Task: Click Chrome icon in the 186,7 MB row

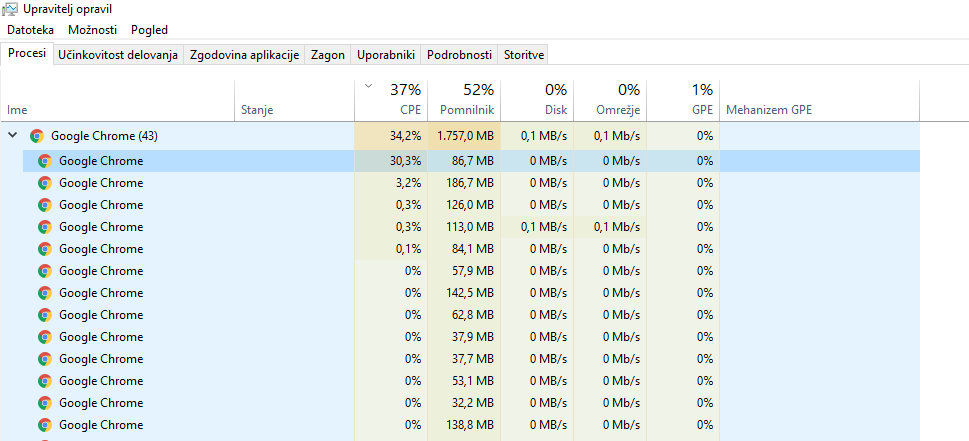Action: (44, 183)
